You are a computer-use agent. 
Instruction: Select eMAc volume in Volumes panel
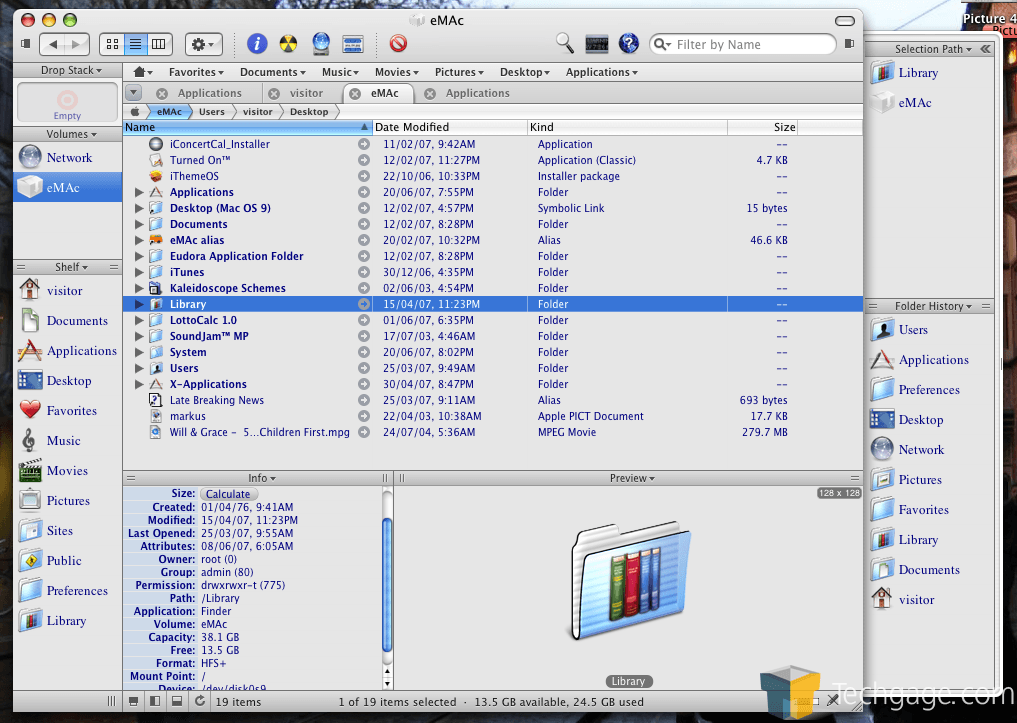click(67, 187)
